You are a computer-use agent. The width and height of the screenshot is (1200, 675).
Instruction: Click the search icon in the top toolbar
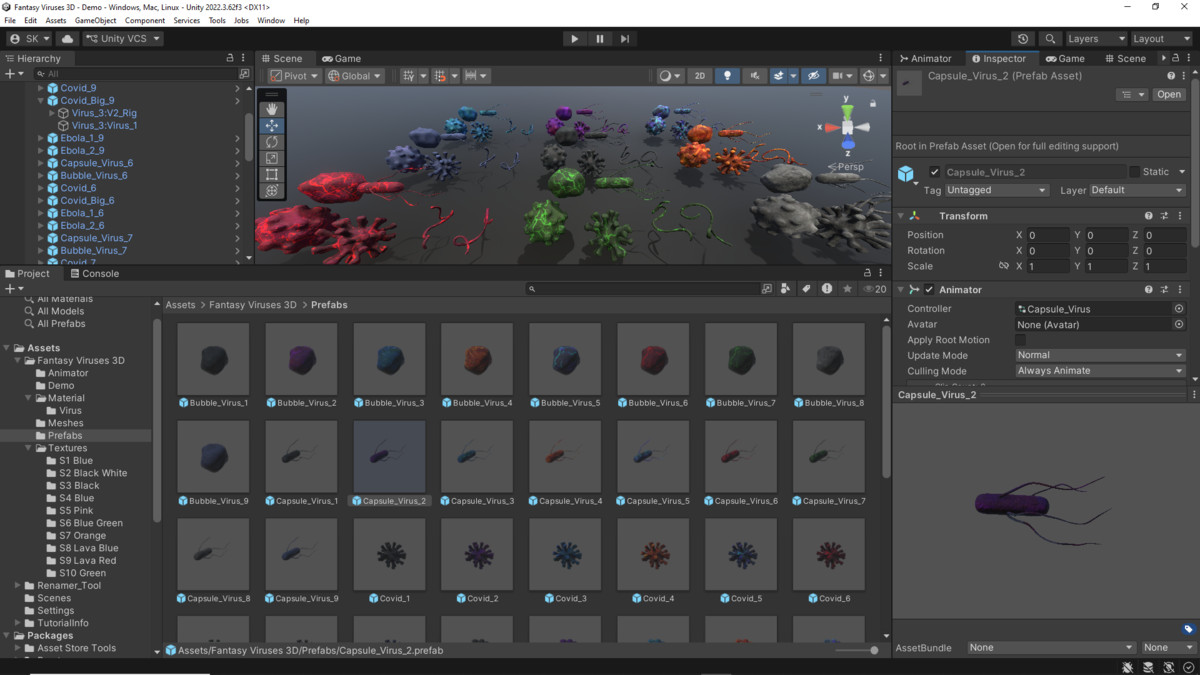[1050, 38]
